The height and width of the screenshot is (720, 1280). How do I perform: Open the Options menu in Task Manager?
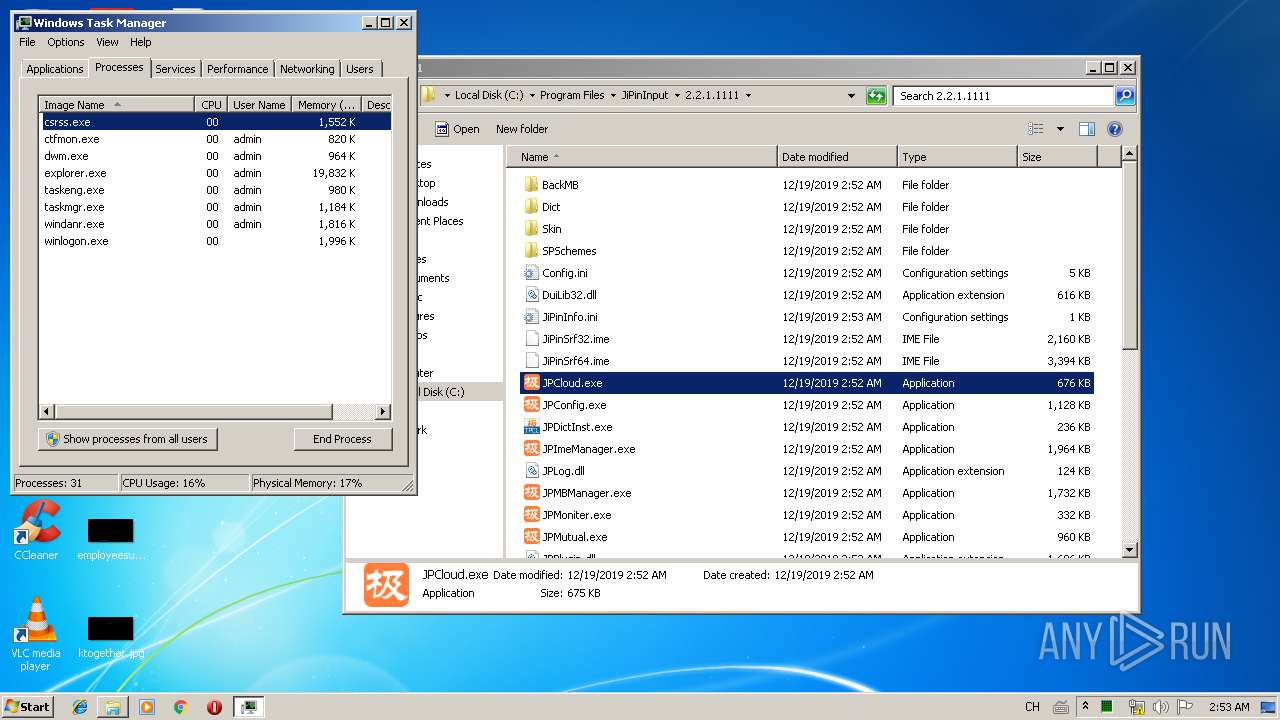pyautogui.click(x=66, y=42)
